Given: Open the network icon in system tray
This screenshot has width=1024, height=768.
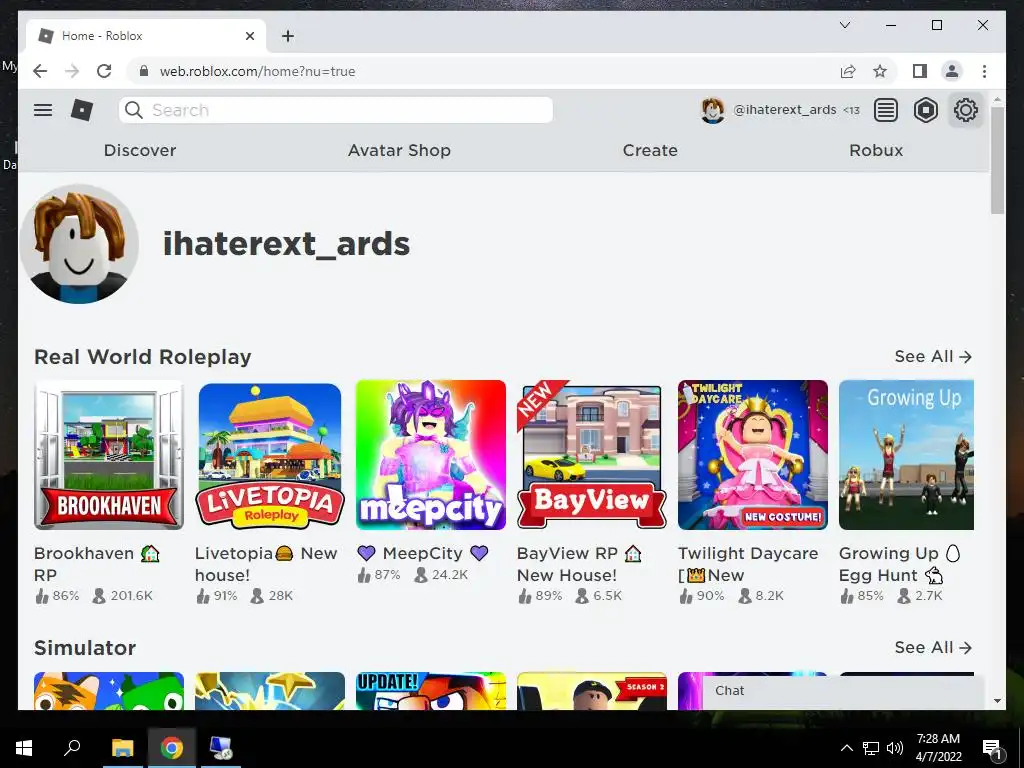Looking at the screenshot, I should click(871, 748).
